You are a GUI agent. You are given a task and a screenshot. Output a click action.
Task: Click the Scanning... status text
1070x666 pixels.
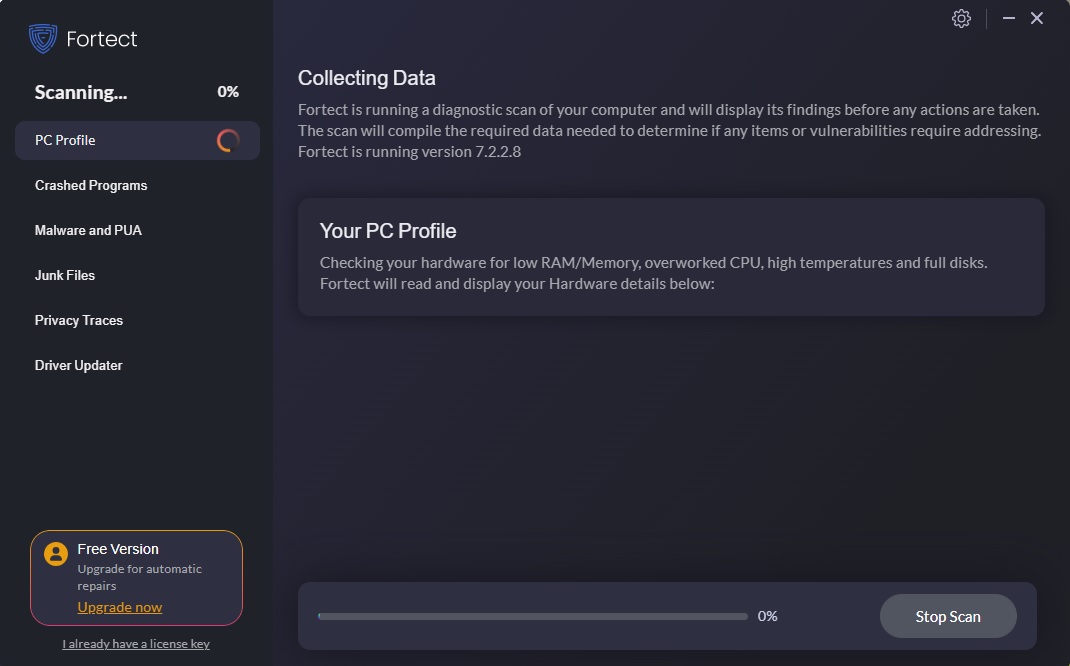81,93
